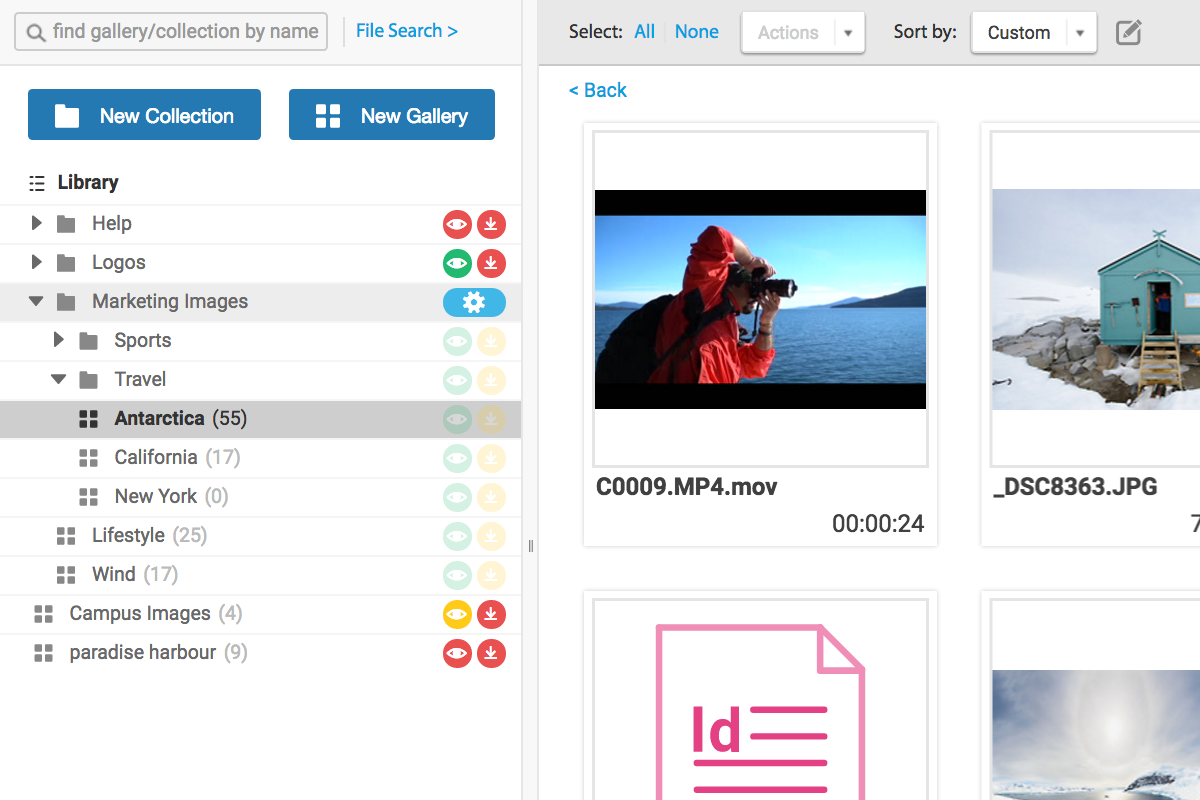The height and width of the screenshot is (800, 1200).
Task: Click the New Collection button
Action: 144,115
